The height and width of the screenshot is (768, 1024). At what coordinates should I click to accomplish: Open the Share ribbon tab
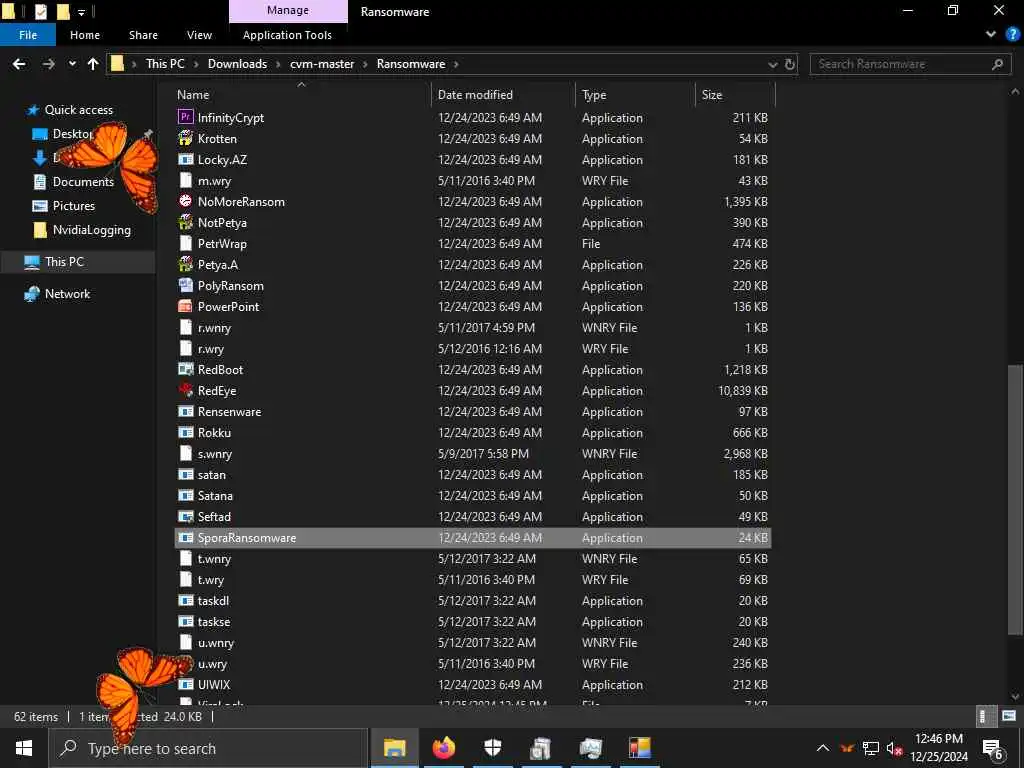[143, 35]
